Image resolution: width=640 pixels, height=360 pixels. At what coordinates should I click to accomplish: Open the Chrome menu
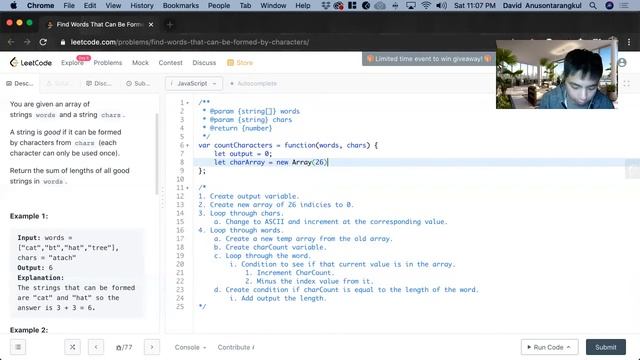pos(40,5)
